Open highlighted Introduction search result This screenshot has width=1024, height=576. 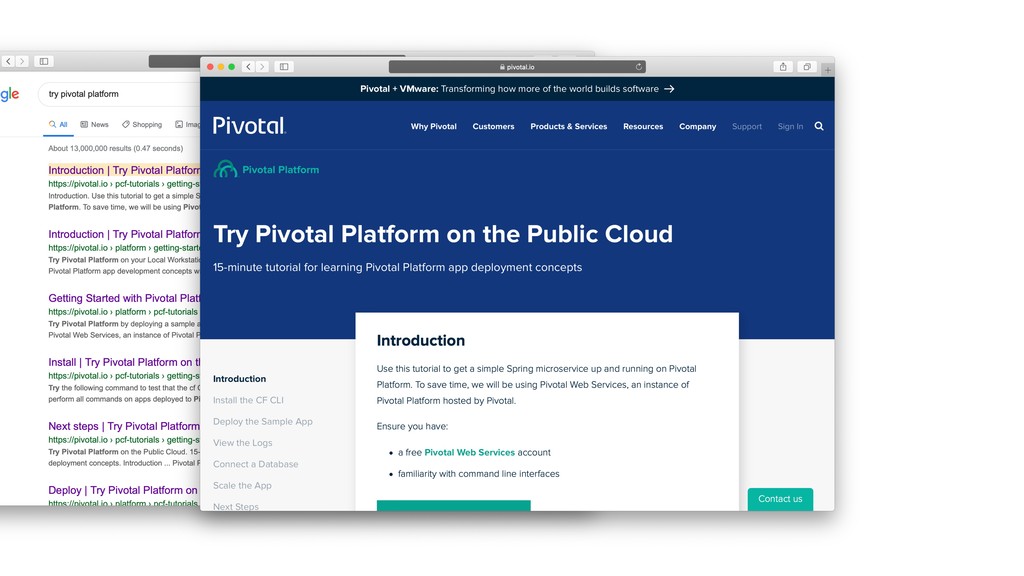tap(124, 170)
